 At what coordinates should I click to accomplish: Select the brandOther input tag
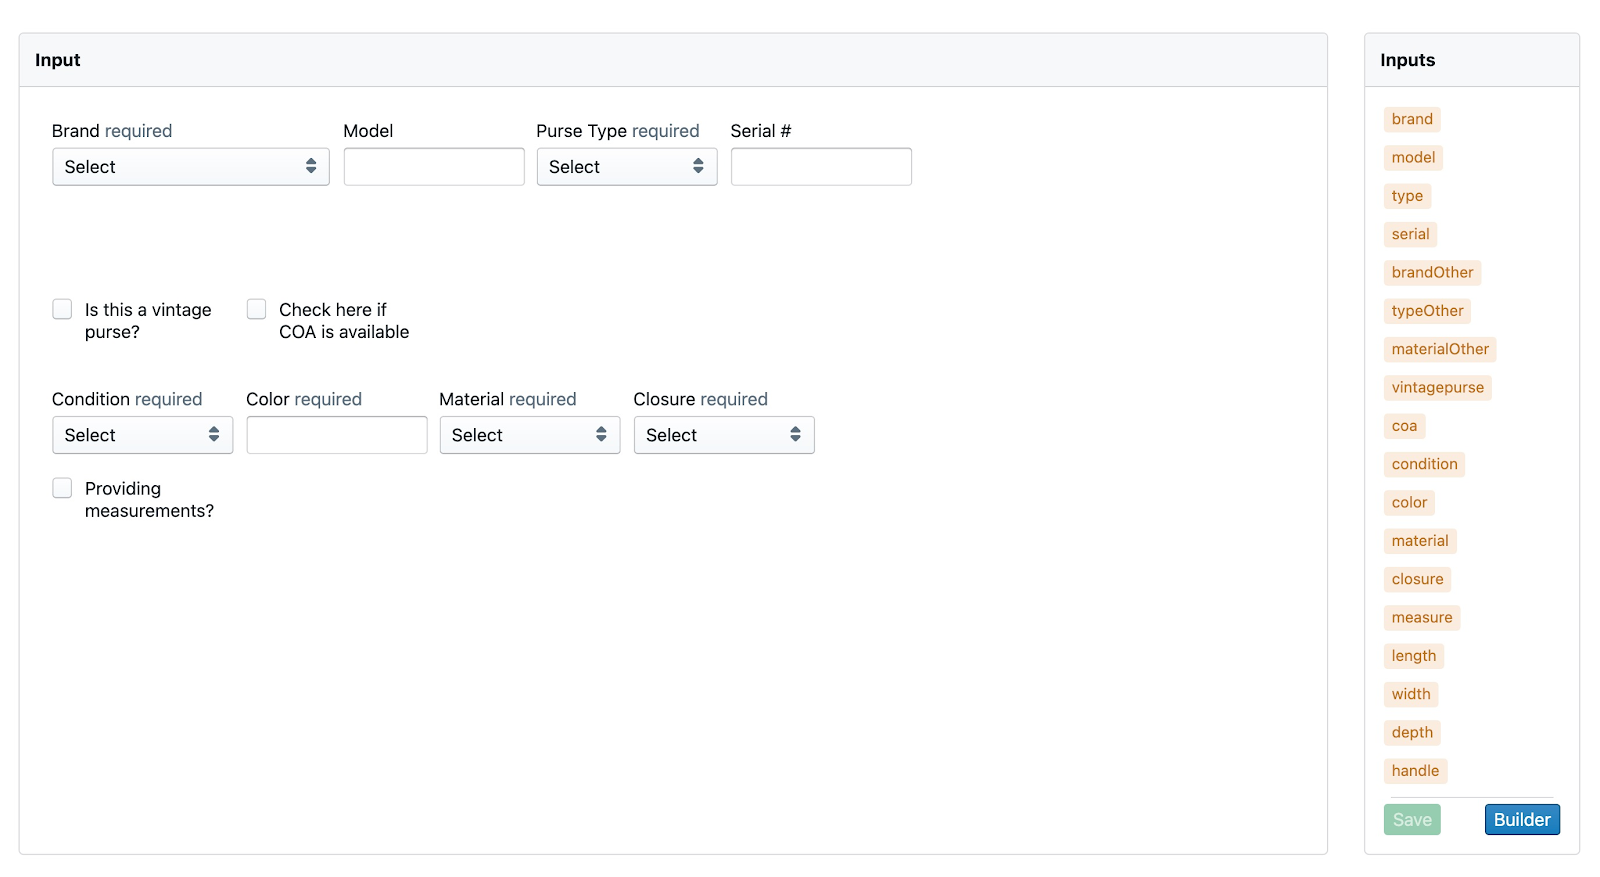(x=1432, y=273)
